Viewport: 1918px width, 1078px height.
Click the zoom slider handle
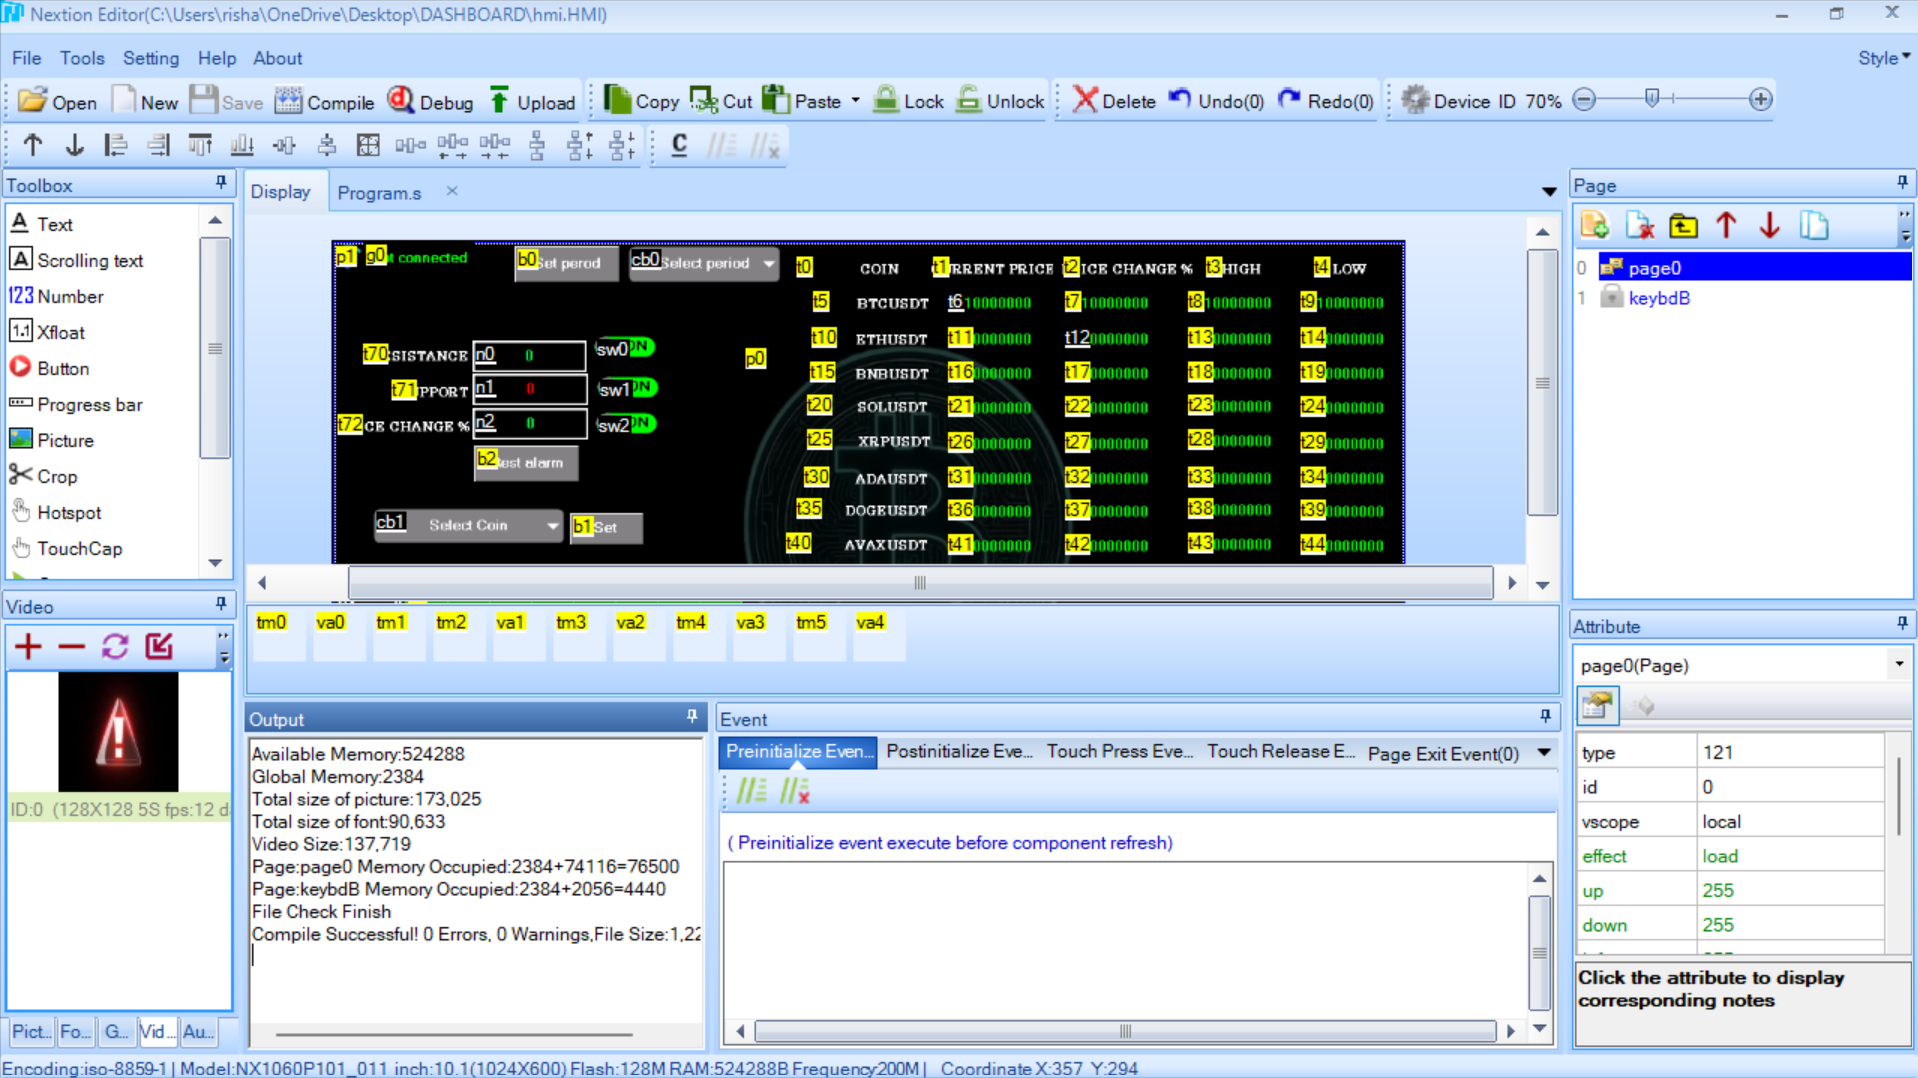pos(1652,98)
